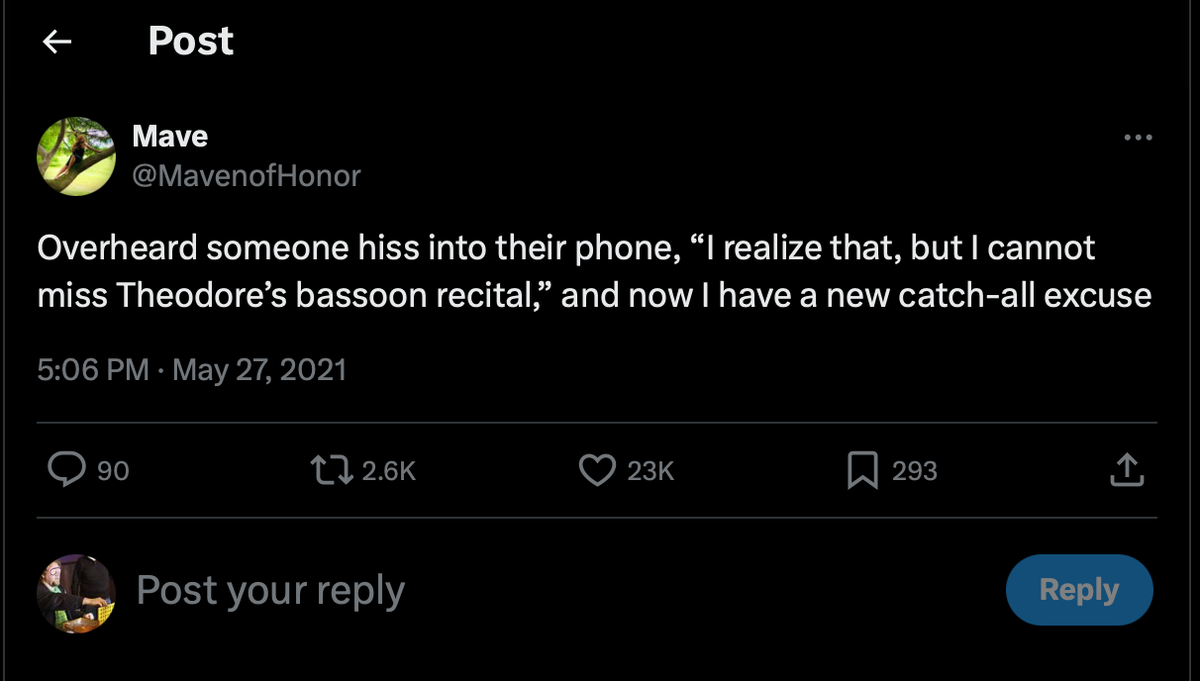Bookmark the post with the bookmark icon
Viewport: 1200px width, 681px height.
(x=862, y=470)
